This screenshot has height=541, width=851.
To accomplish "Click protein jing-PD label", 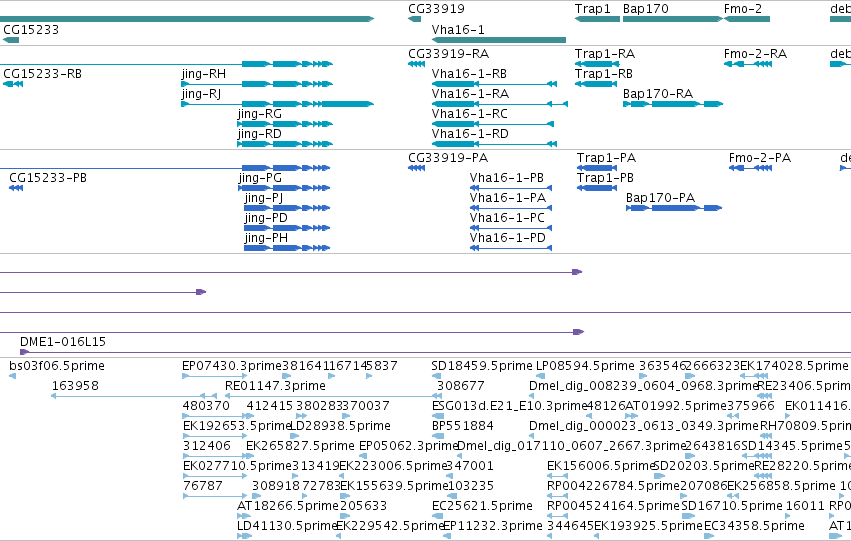I will click(x=266, y=218).
